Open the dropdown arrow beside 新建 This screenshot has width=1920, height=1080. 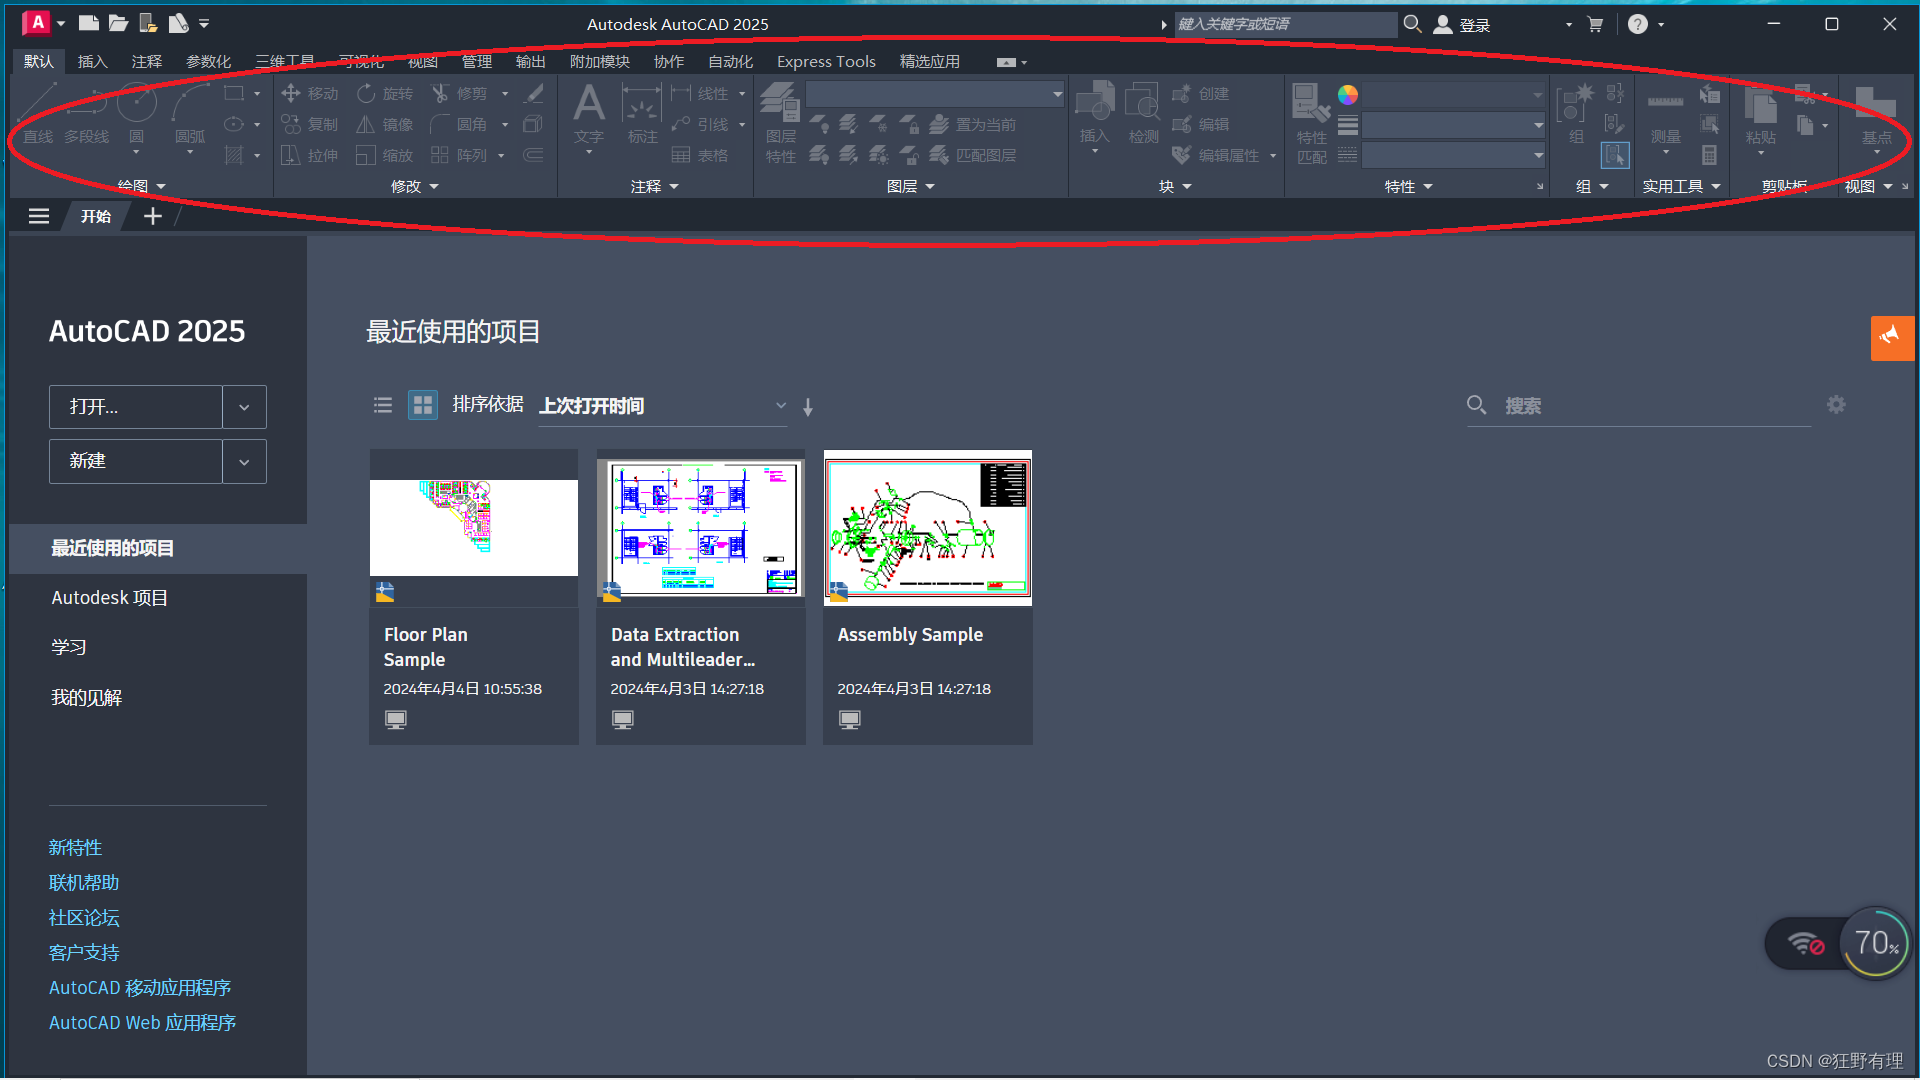tap(244, 461)
